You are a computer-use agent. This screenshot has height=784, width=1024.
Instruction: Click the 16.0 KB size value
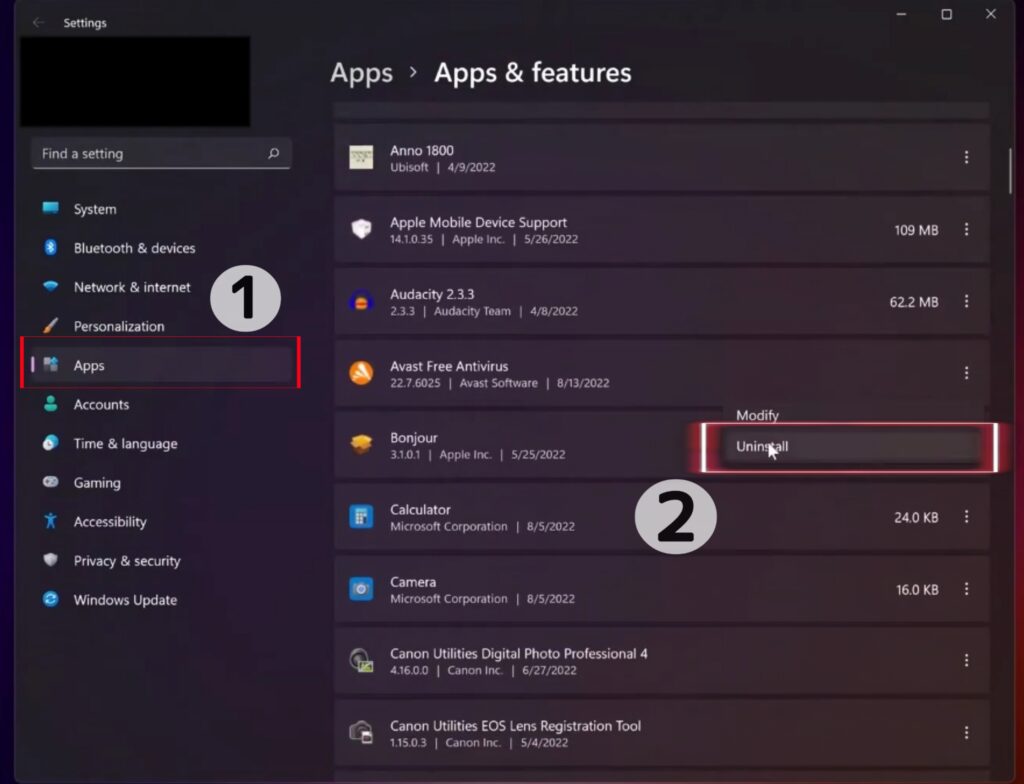(x=917, y=589)
